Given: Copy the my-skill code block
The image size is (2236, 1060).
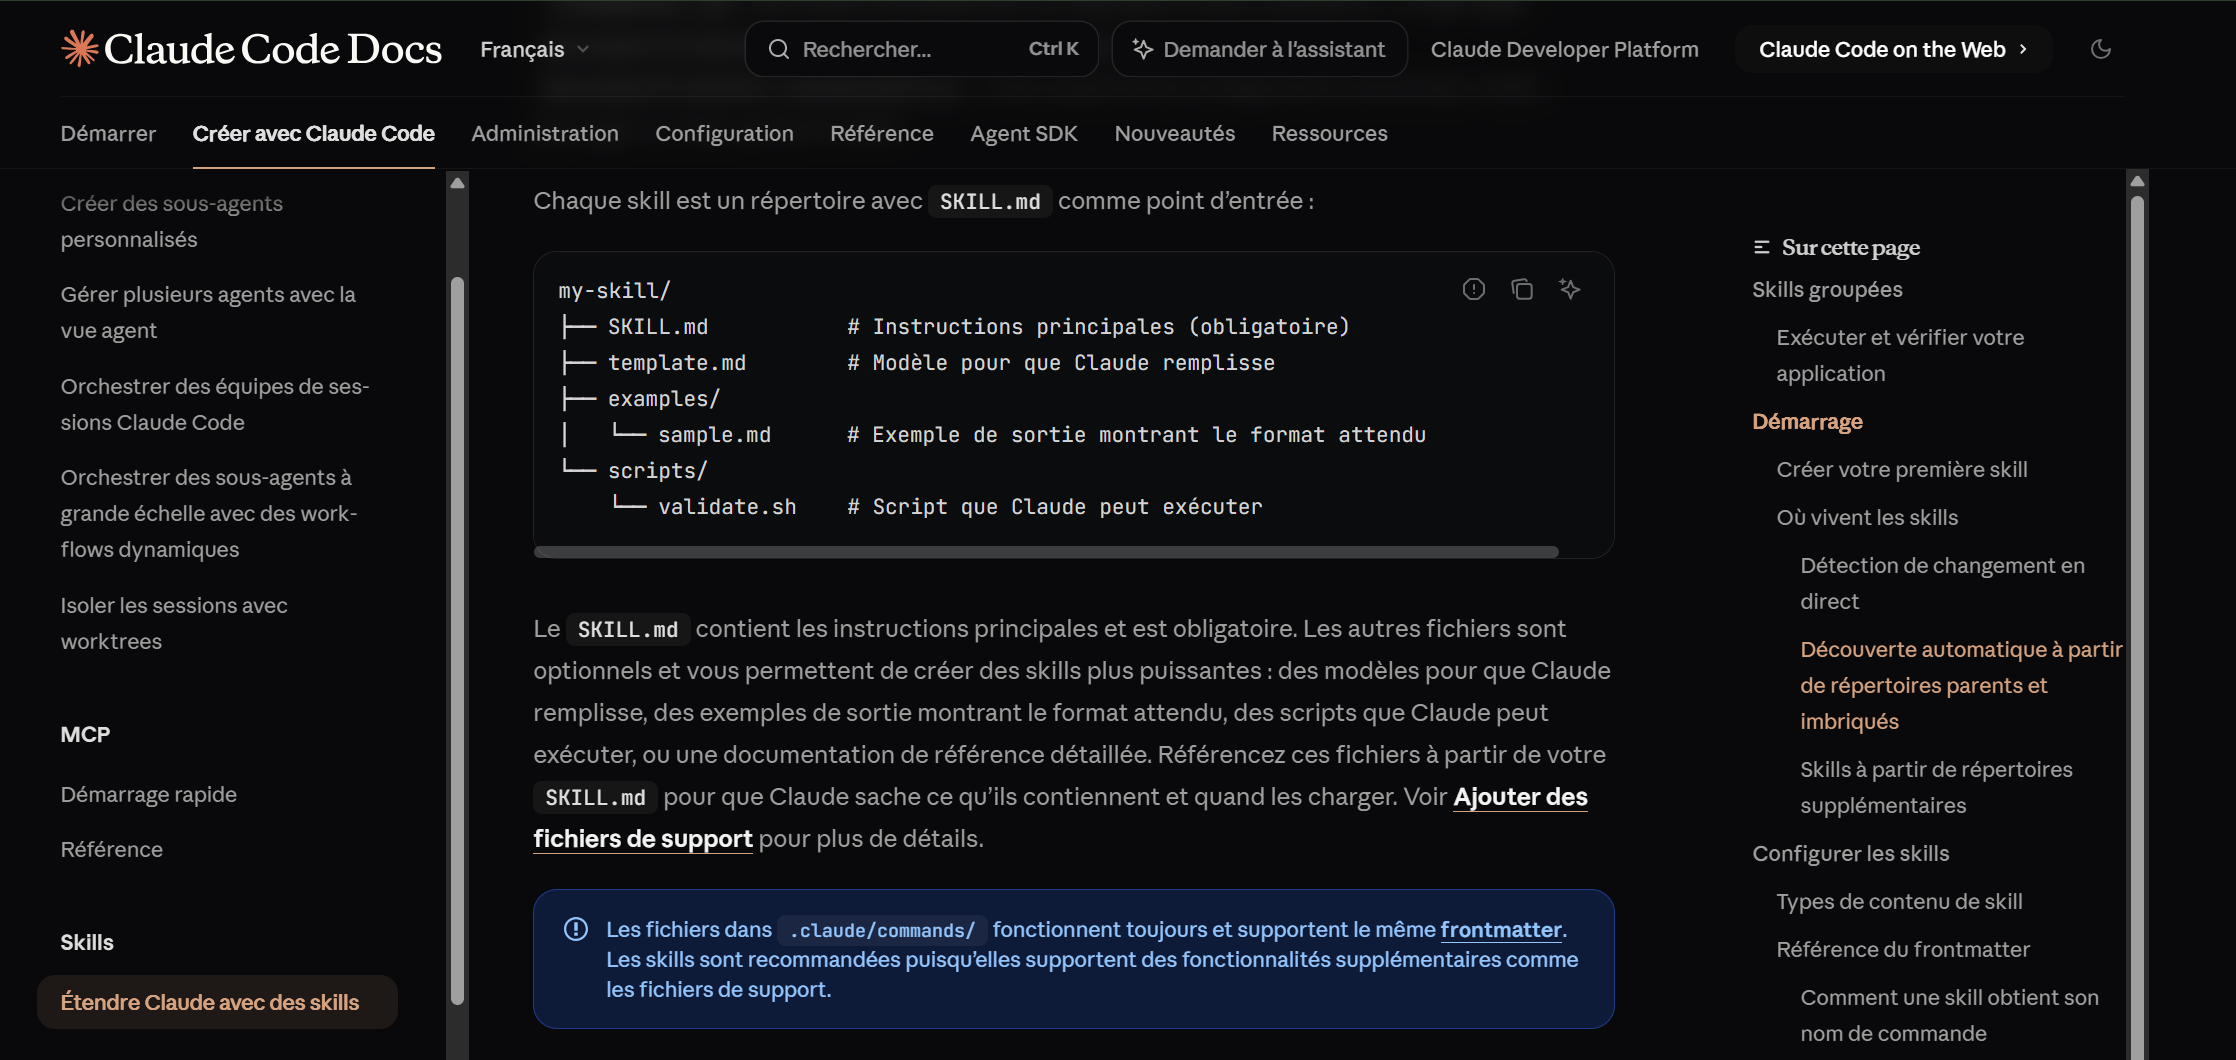Looking at the screenshot, I should coord(1522,289).
